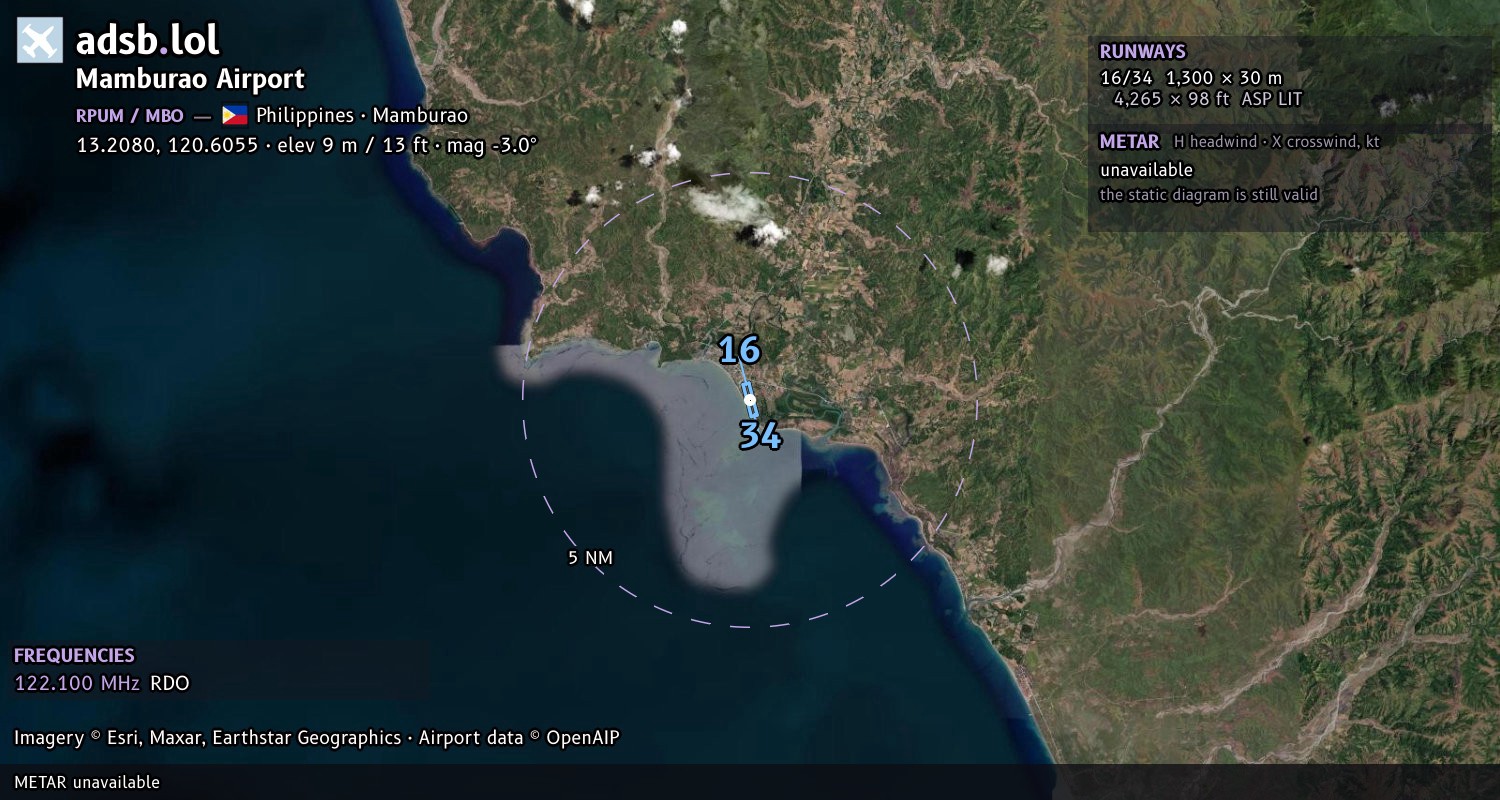The image size is (1500, 800).
Task: Open the METAR panel header
Action: 1129,142
